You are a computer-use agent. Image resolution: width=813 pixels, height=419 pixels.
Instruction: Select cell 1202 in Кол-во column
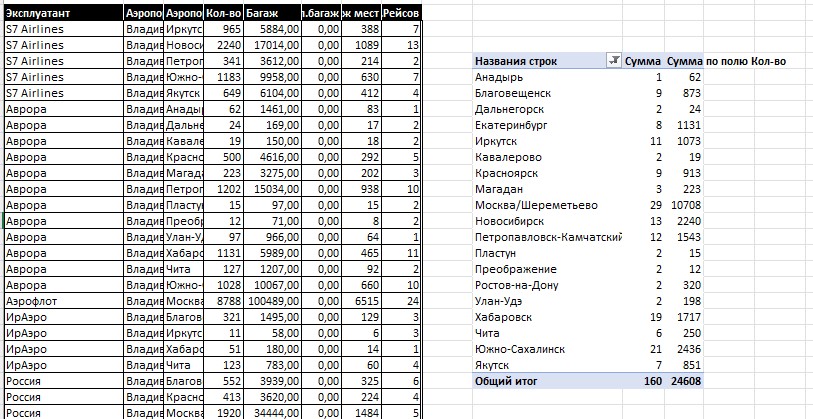223,189
